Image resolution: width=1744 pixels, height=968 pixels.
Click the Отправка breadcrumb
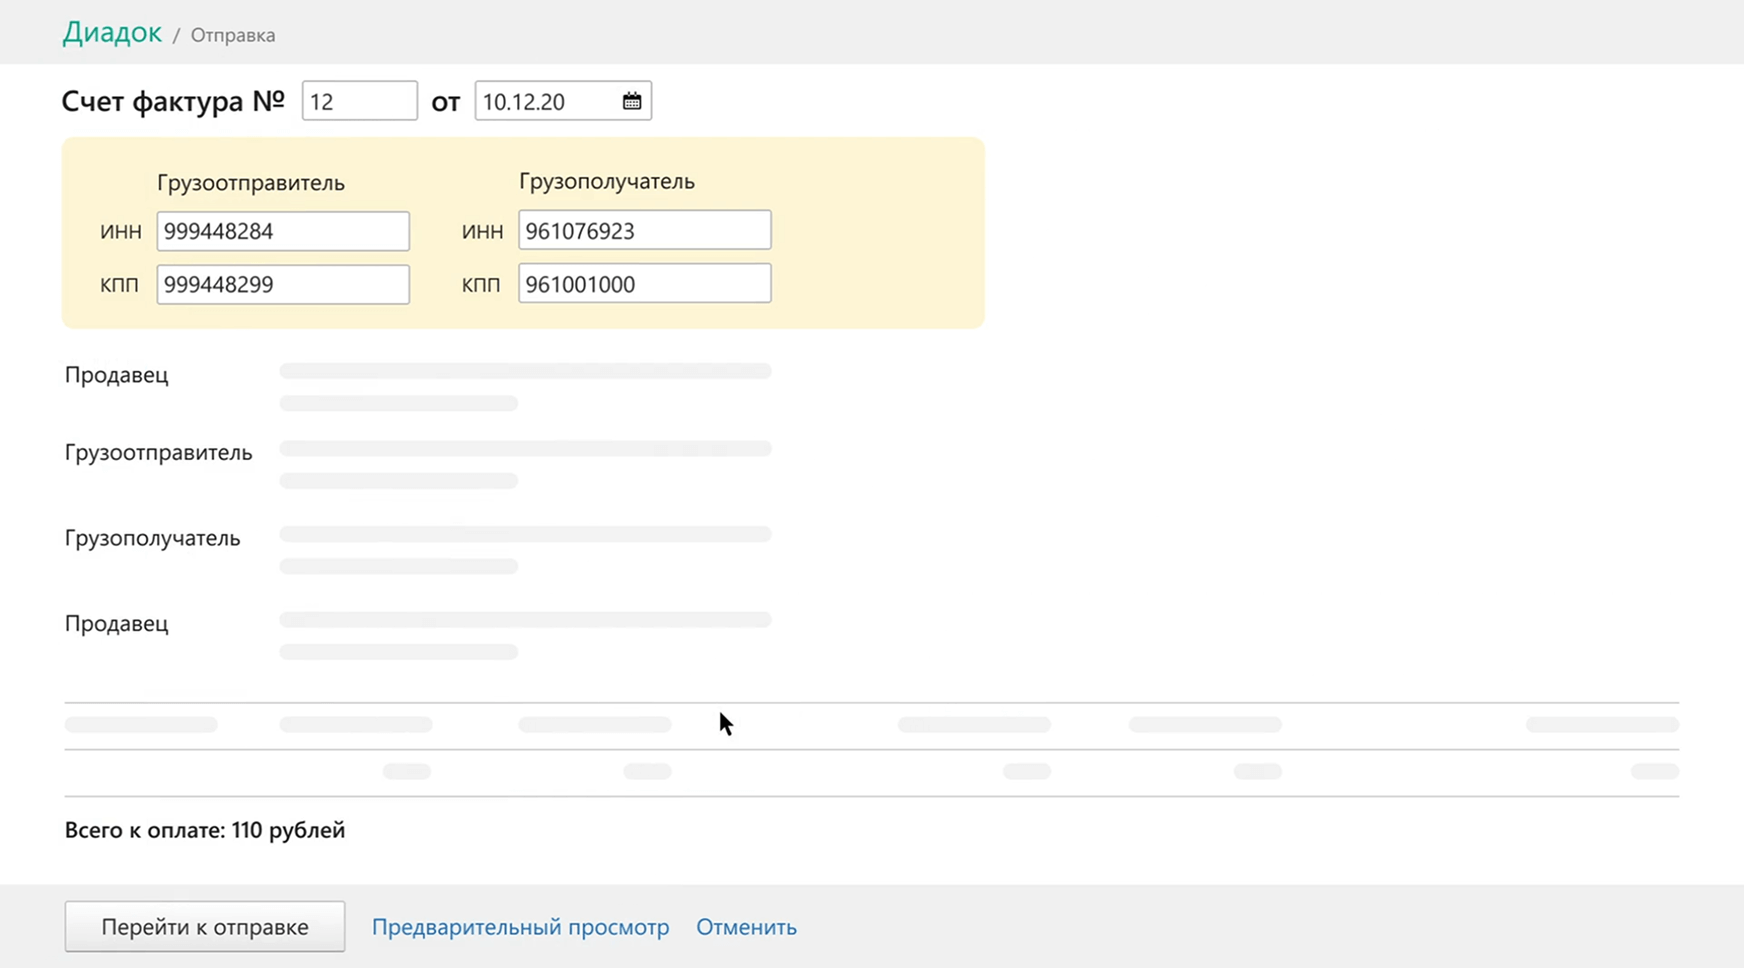(x=233, y=35)
